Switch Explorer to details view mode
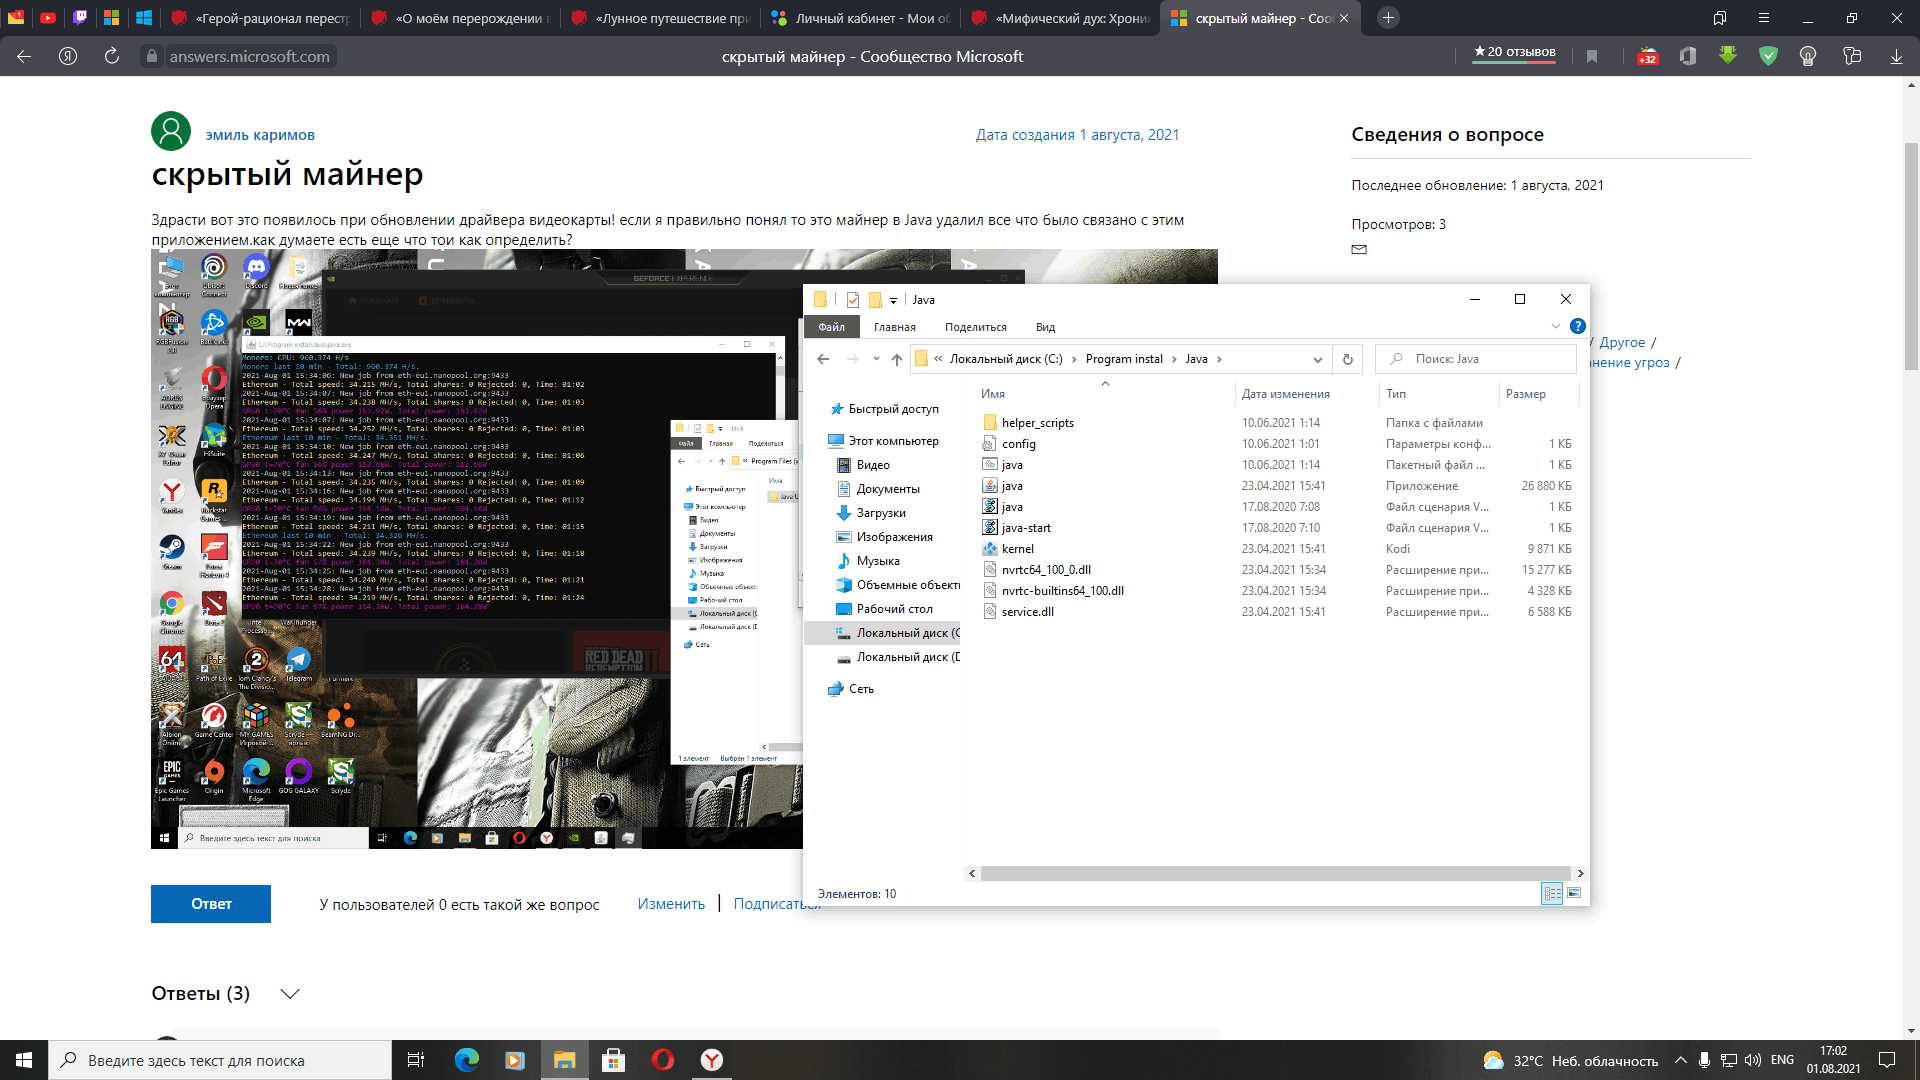This screenshot has width=1920, height=1080. coord(1552,893)
